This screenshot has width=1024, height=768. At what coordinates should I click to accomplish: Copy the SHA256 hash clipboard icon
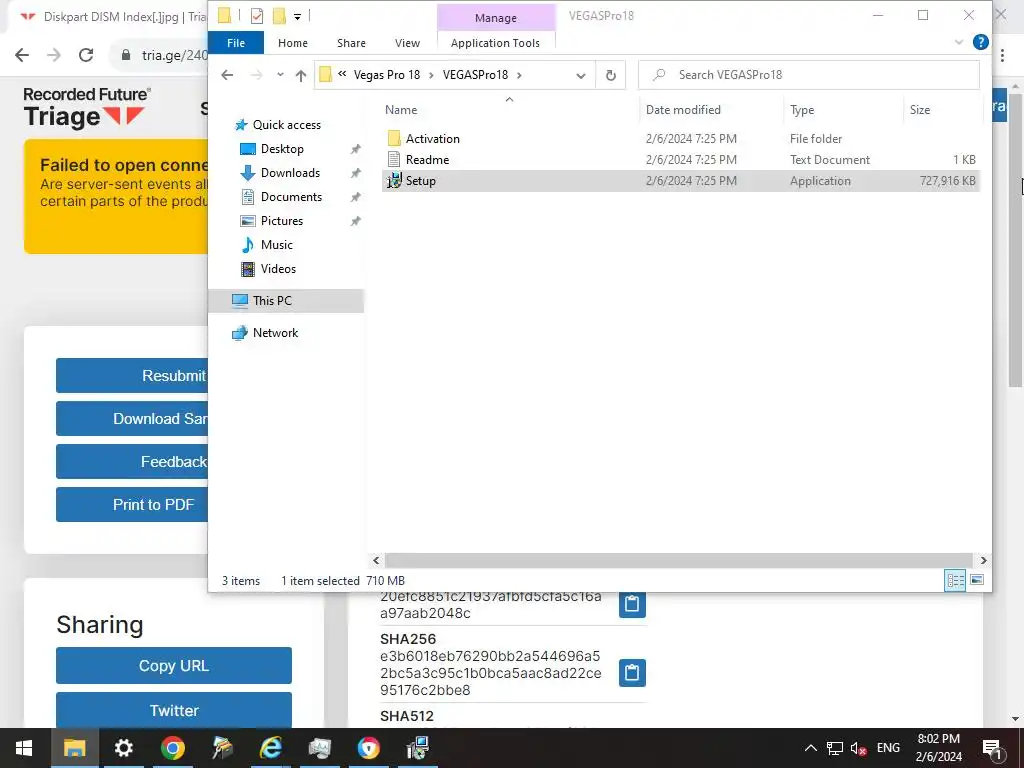pyautogui.click(x=632, y=673)
